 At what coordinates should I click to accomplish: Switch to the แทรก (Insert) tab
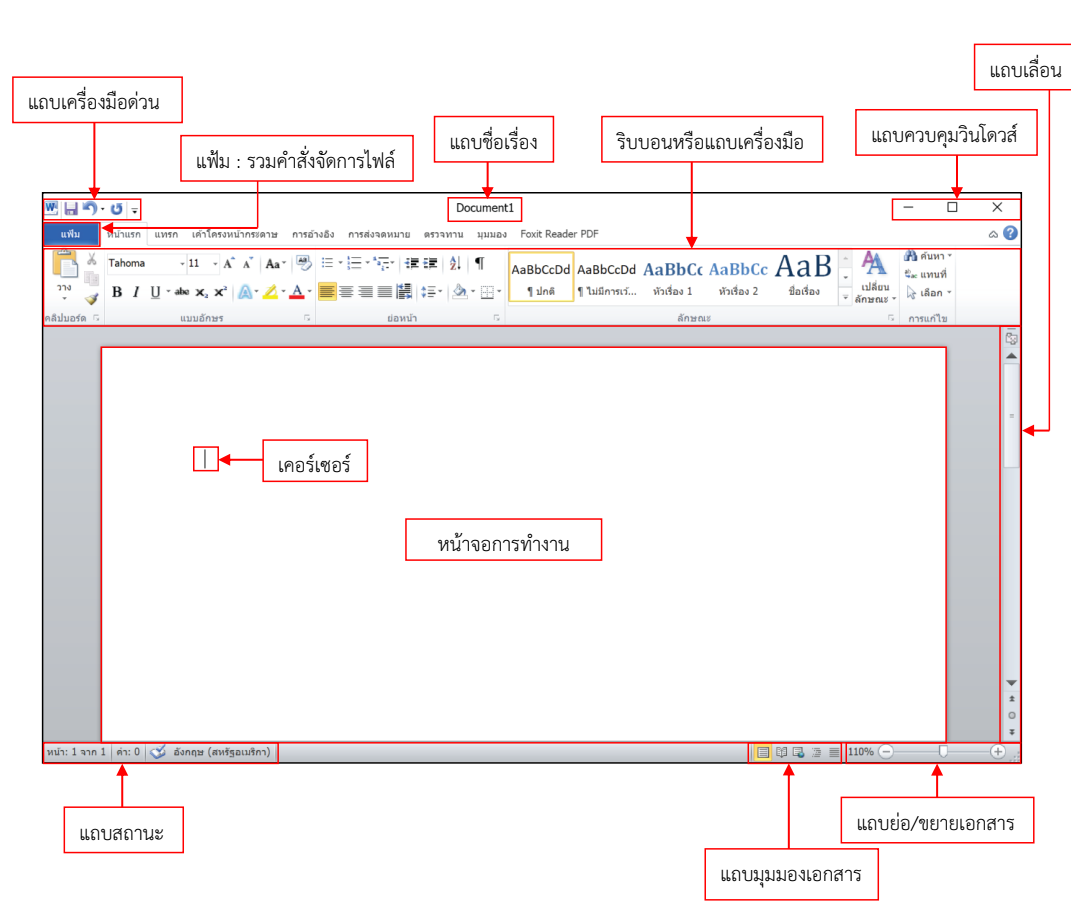coord(166,234)
